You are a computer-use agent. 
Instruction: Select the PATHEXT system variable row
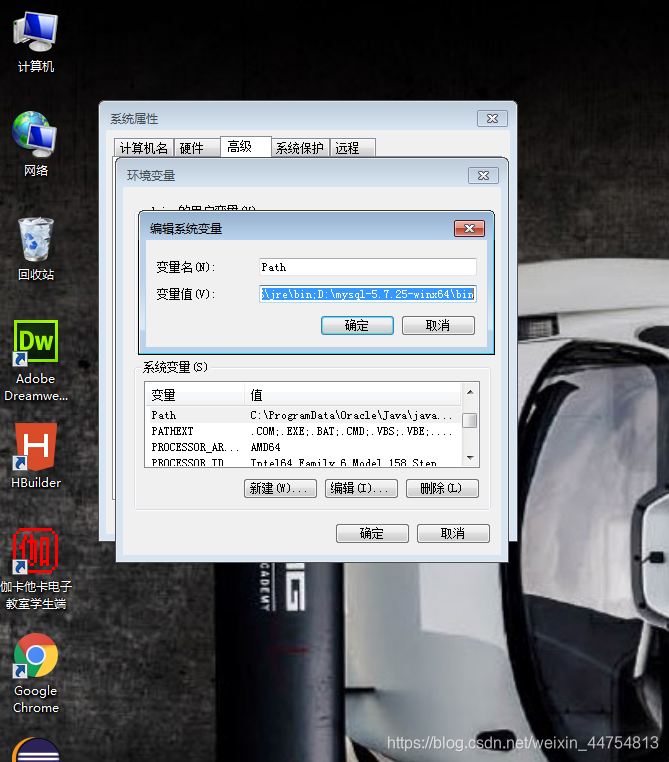303,431
